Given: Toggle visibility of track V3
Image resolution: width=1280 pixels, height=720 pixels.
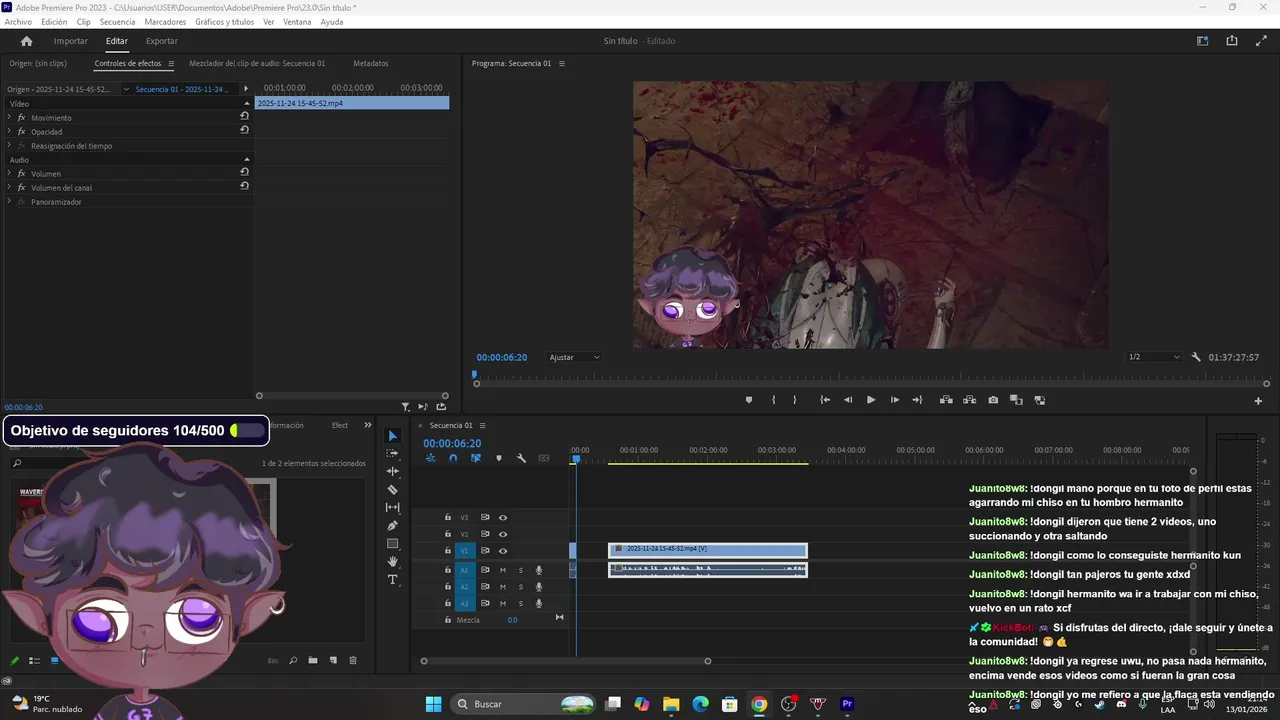Looking at the screenshot, I should coord(503,518).
